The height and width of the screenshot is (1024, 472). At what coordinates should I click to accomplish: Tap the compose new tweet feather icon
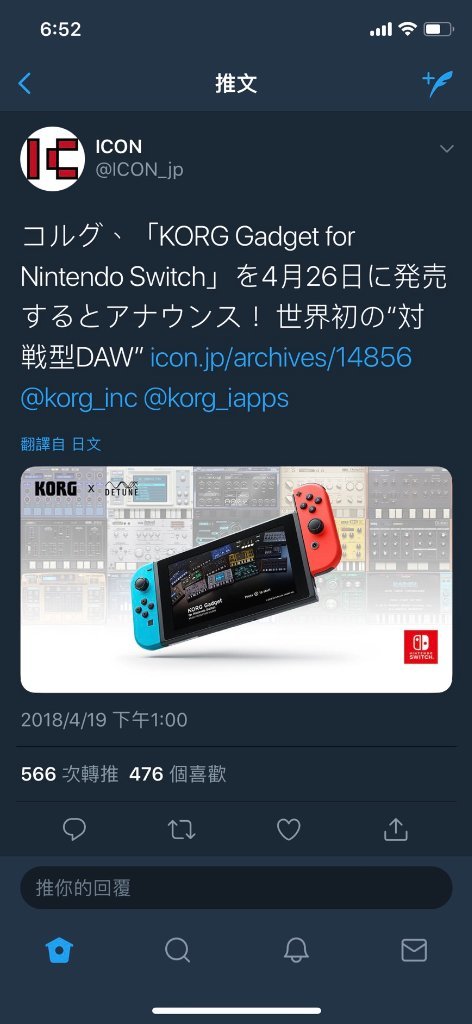[x=437, y=84]
